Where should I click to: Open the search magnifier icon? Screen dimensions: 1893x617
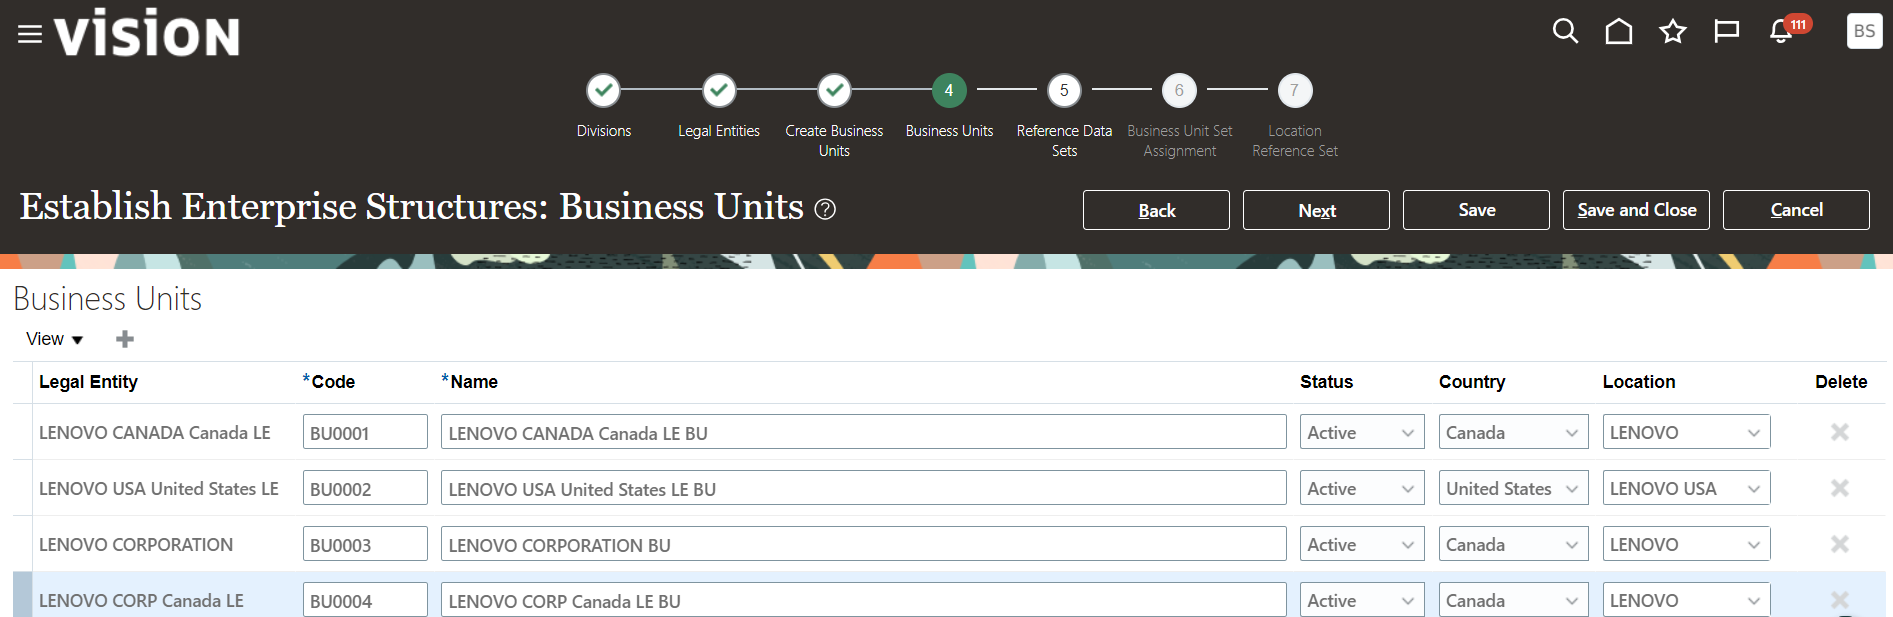1565,32
